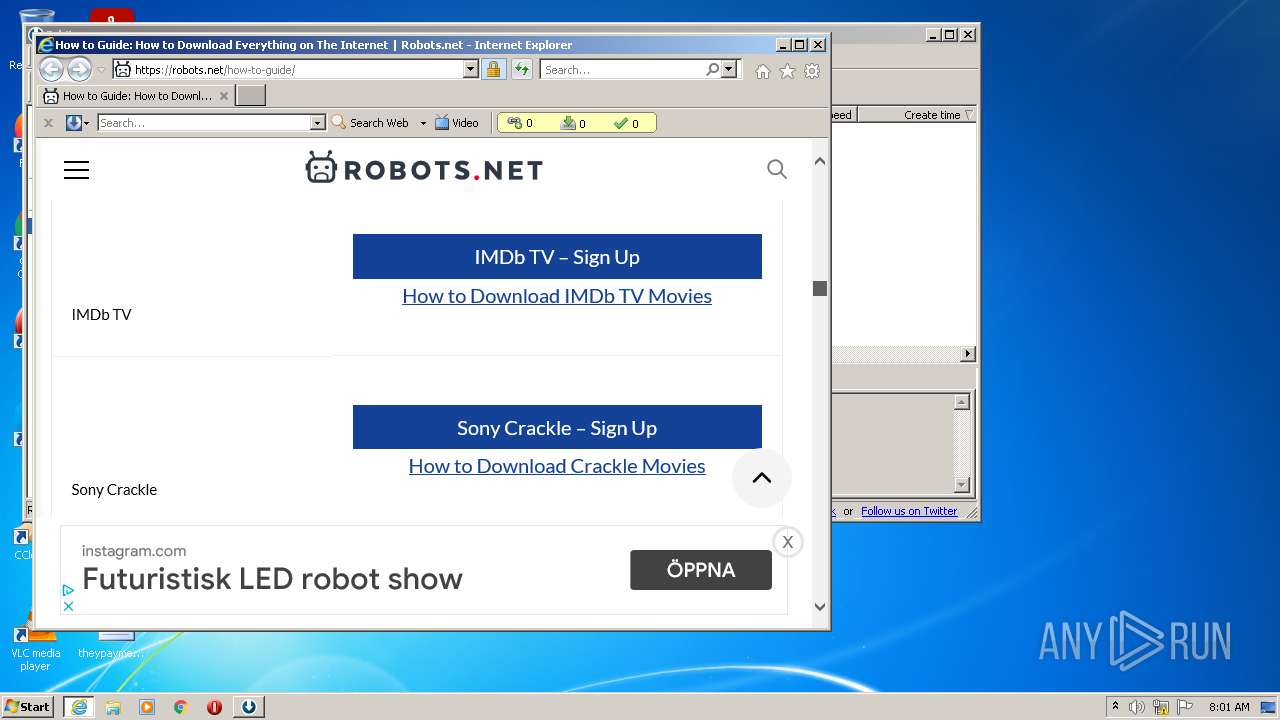Open the Chrome taskbar icon

(x=181, y=707)
